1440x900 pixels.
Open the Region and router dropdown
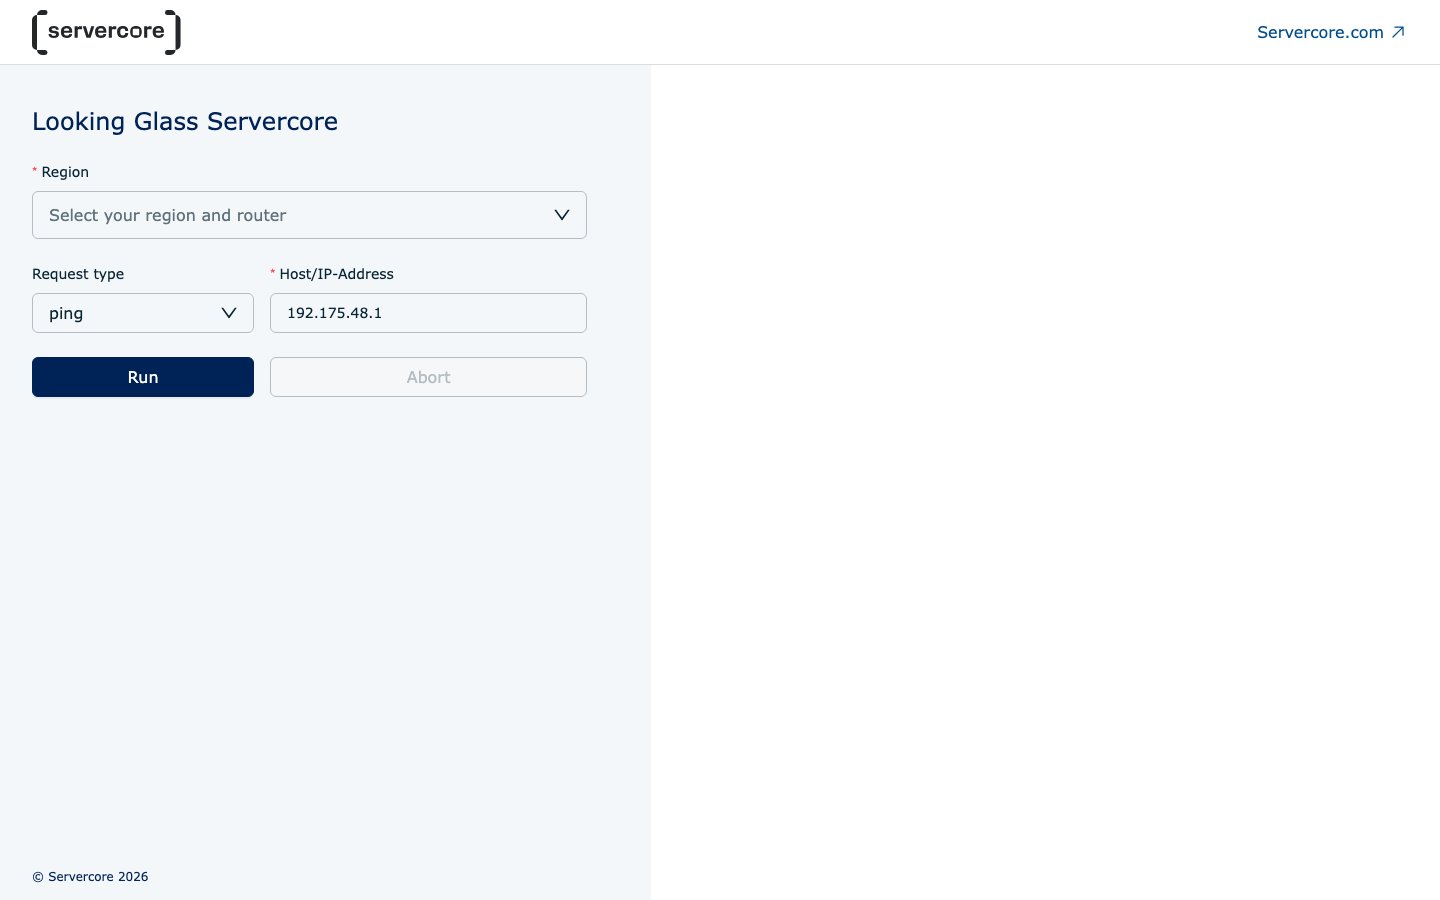(309, 215)
